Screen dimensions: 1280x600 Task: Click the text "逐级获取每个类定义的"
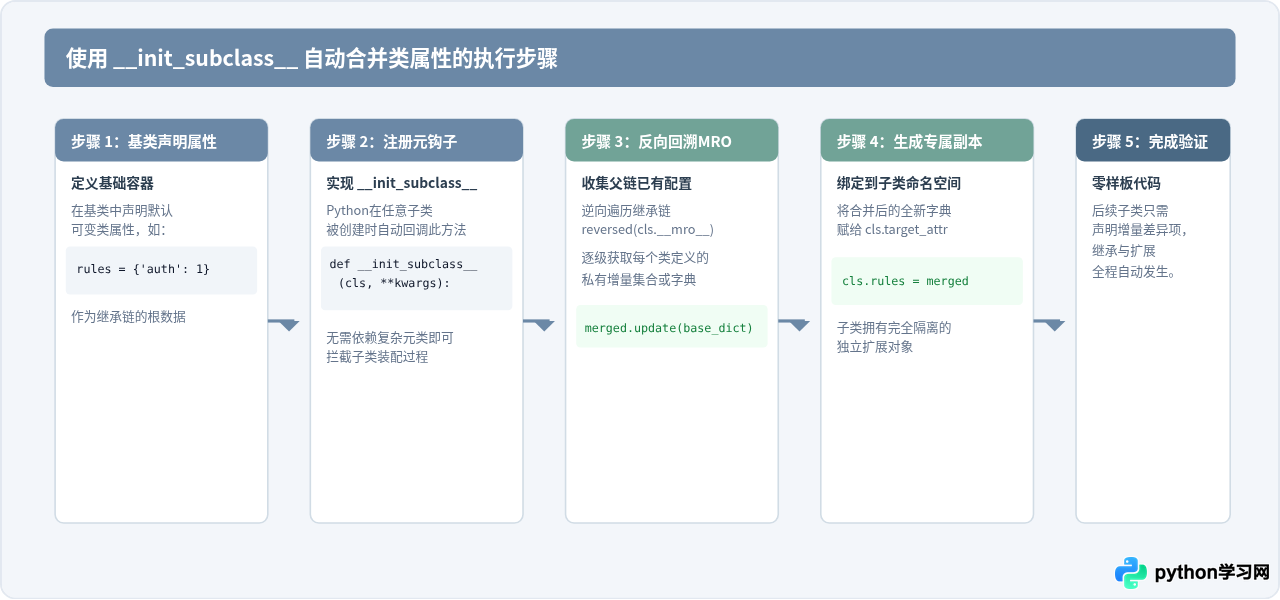tap(645, 258)
